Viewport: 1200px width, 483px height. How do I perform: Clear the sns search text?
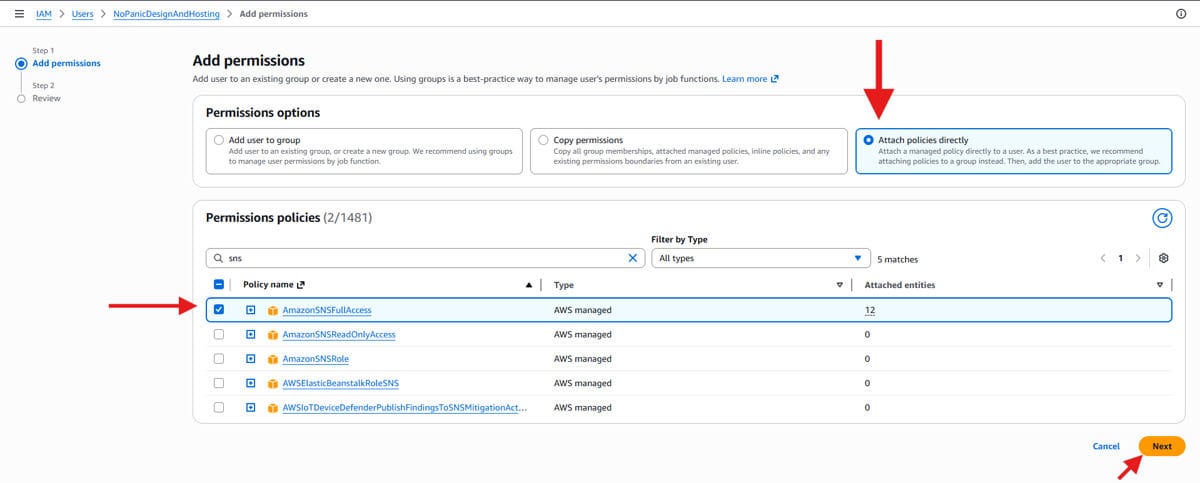pos(632,258)
